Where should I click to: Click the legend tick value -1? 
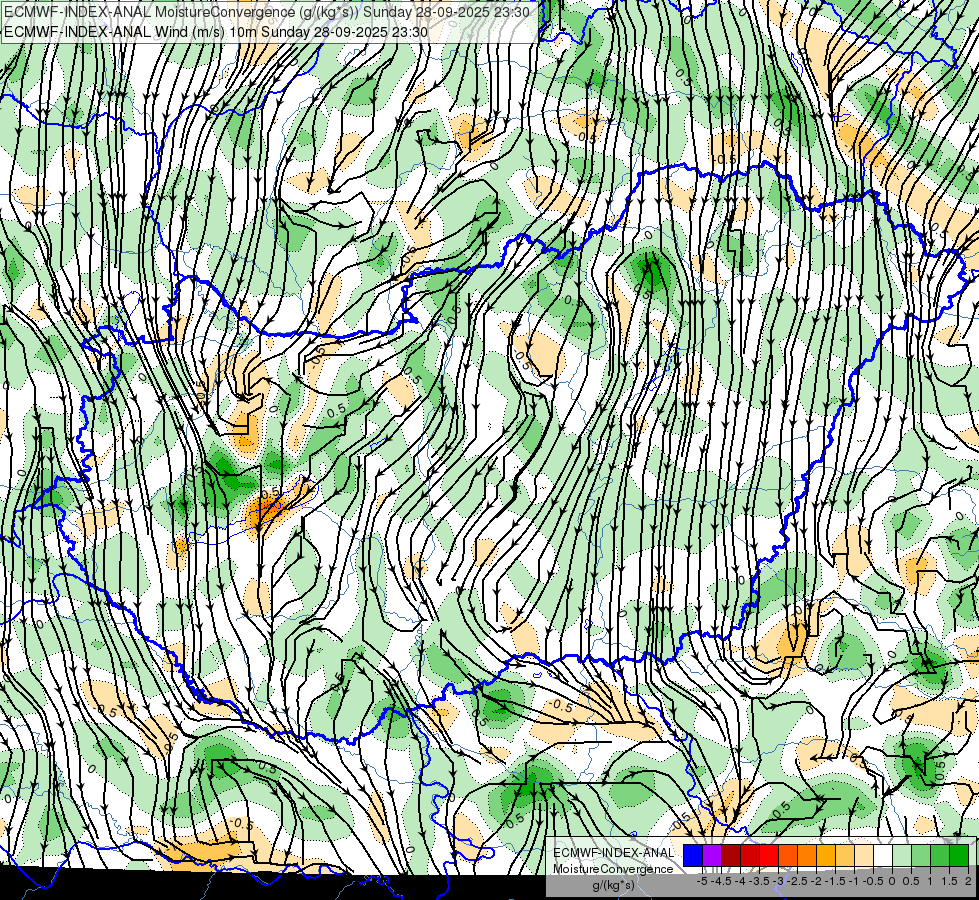coord(854,881)
